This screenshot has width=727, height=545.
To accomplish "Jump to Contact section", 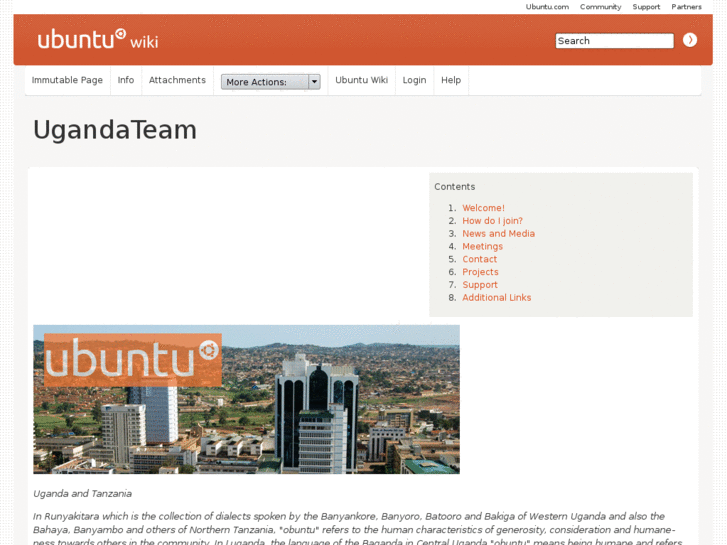I will (x=479, y=259).
